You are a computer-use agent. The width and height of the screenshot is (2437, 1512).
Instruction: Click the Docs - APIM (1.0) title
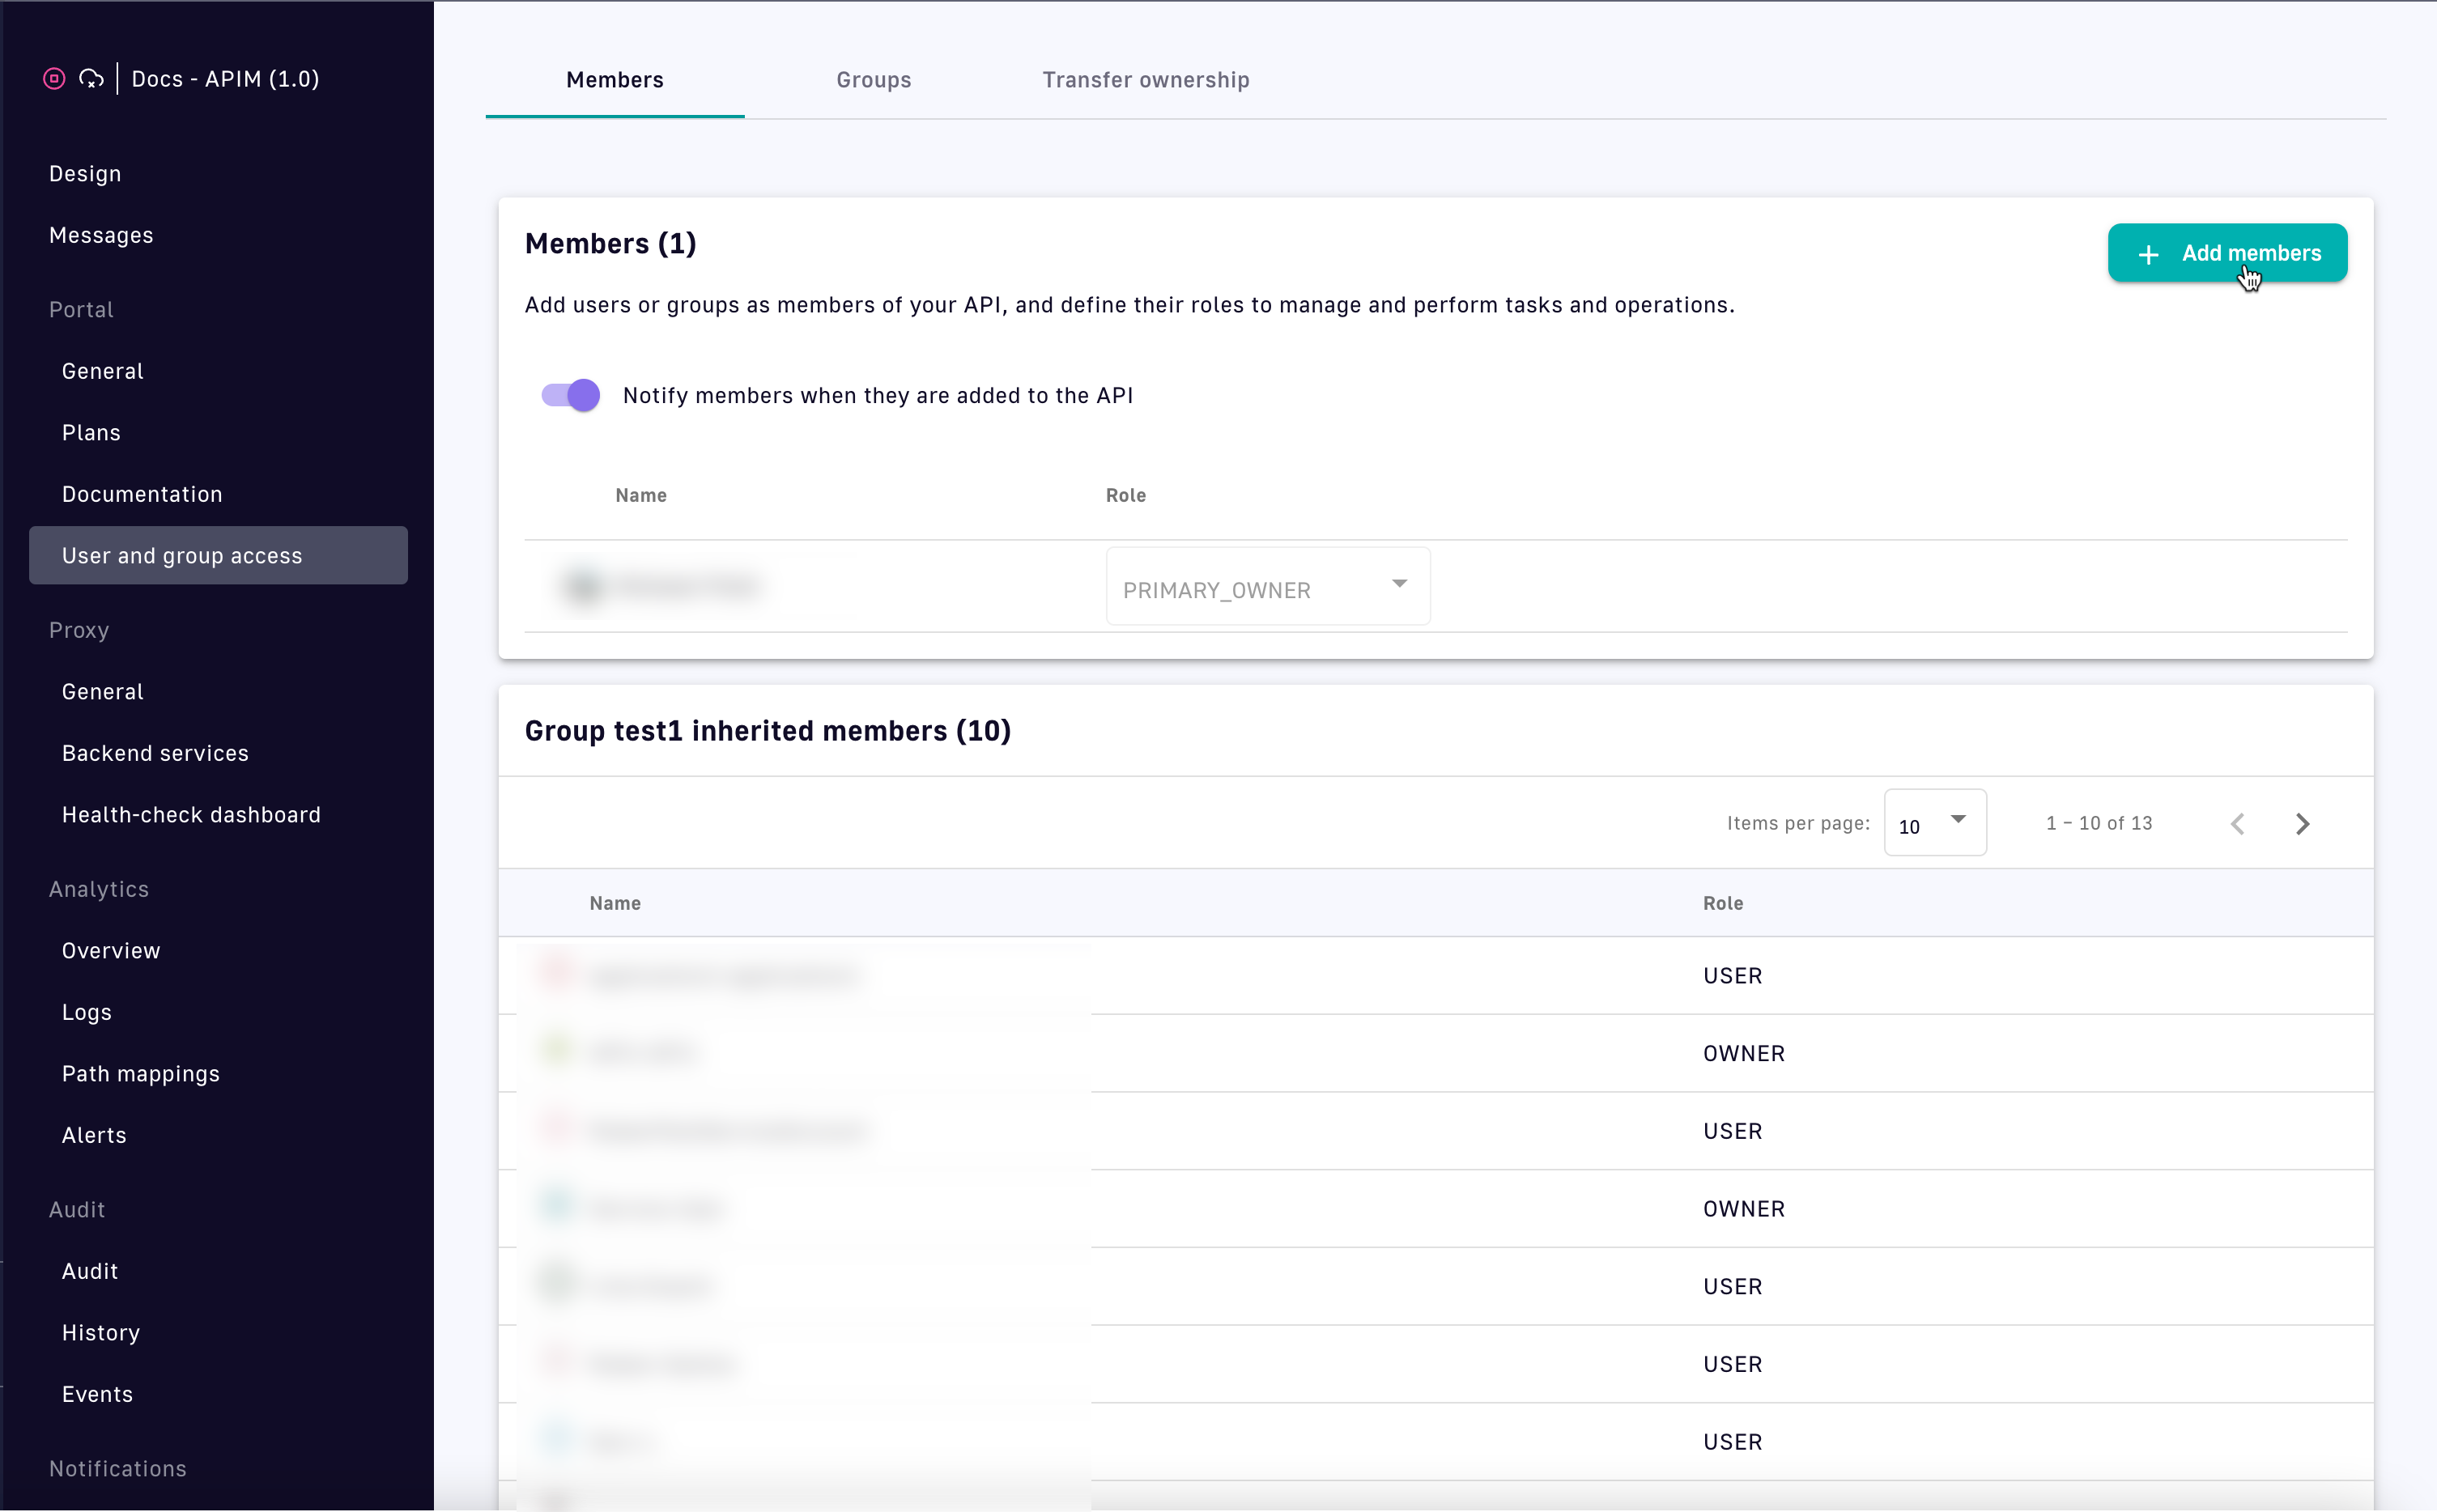click(x=225, y=79)
